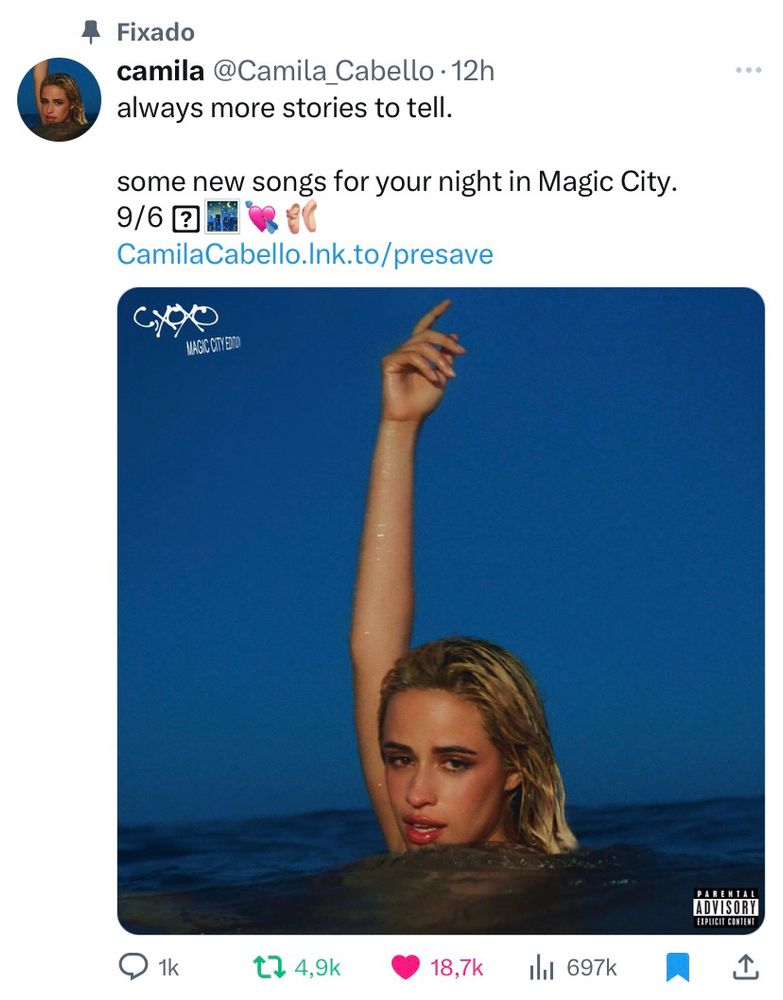Open the three-dot more options menu
783x1000 pixels.
748,71
